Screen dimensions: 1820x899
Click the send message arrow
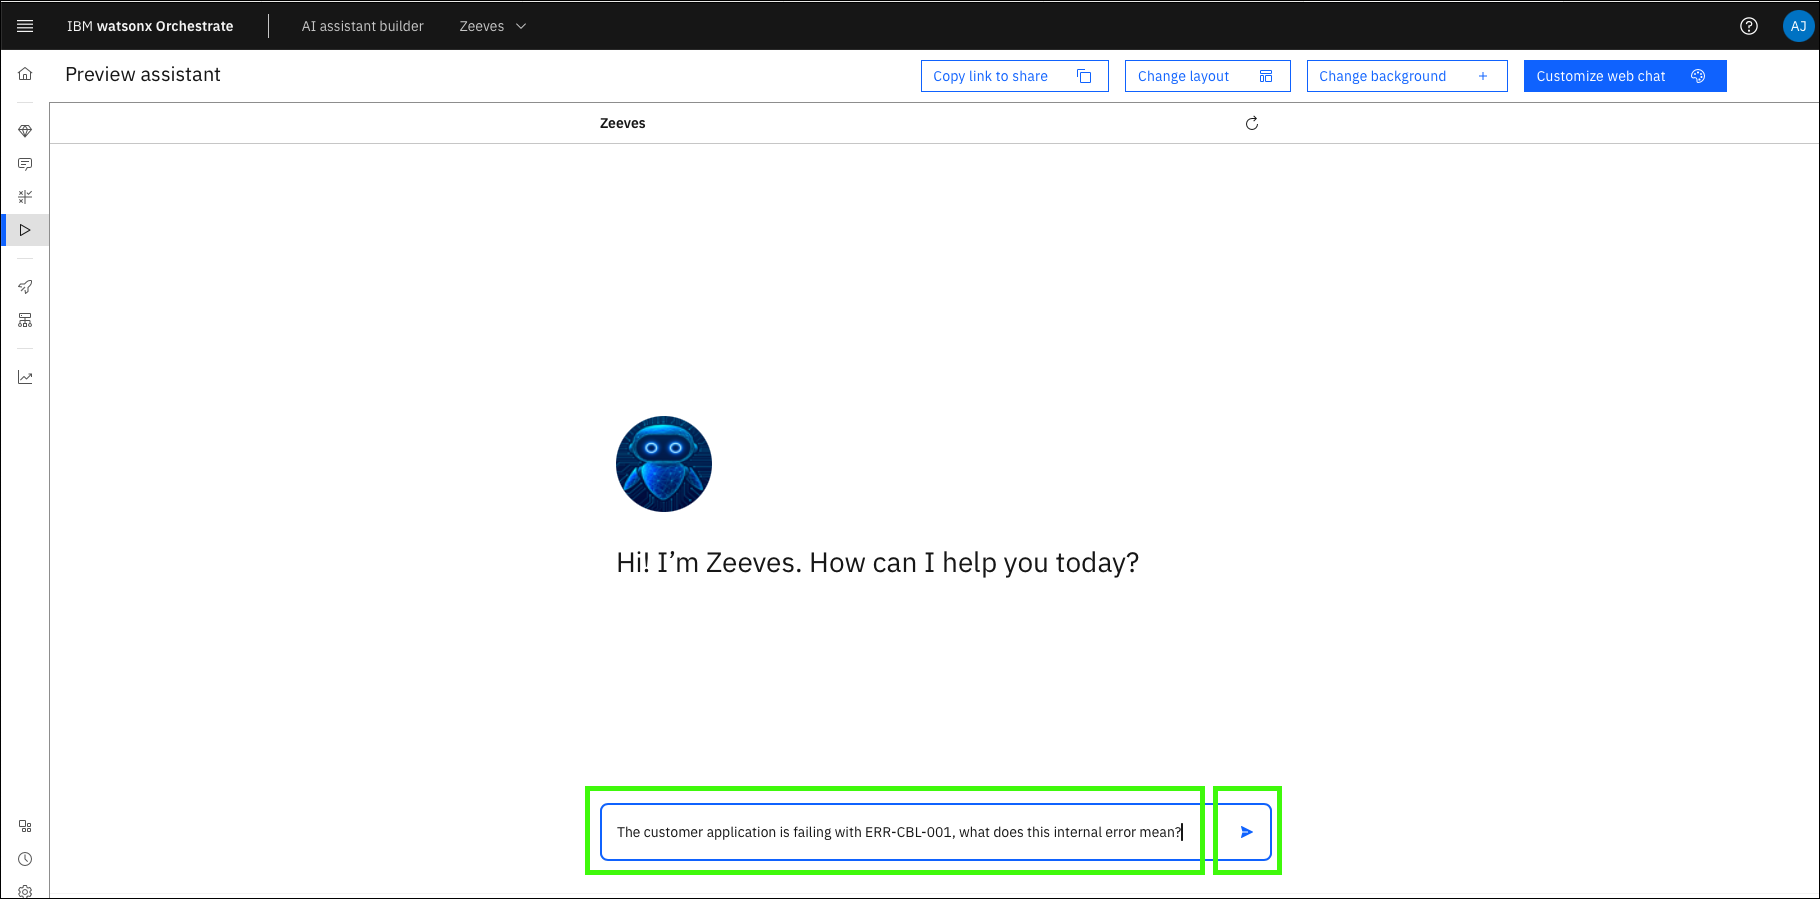pos(1246,832)
